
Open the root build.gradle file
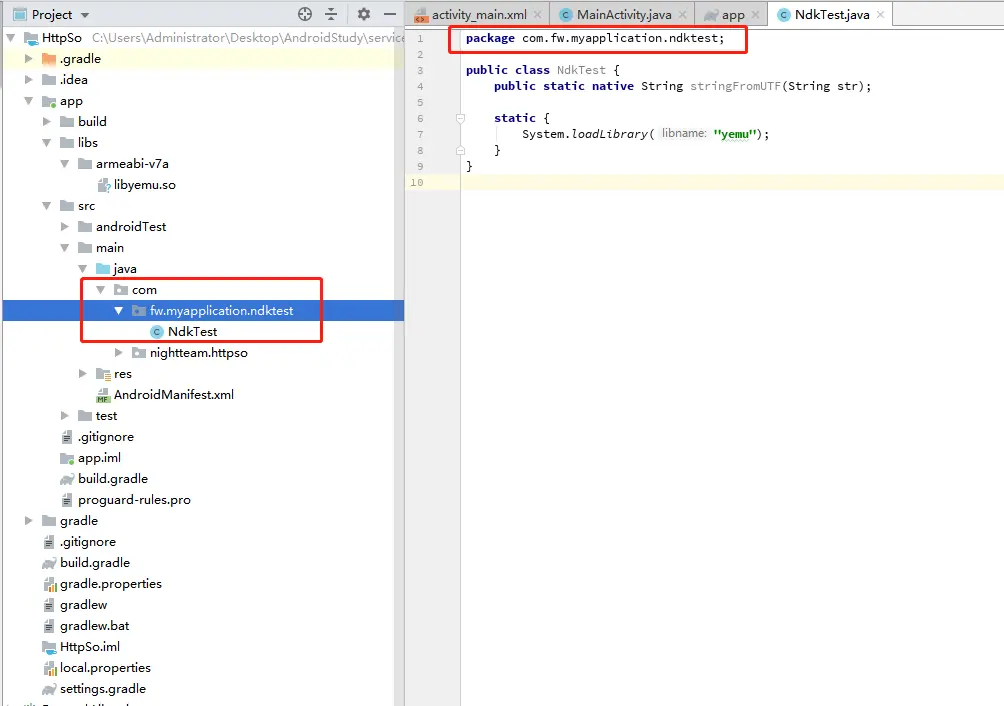(95, 563)
